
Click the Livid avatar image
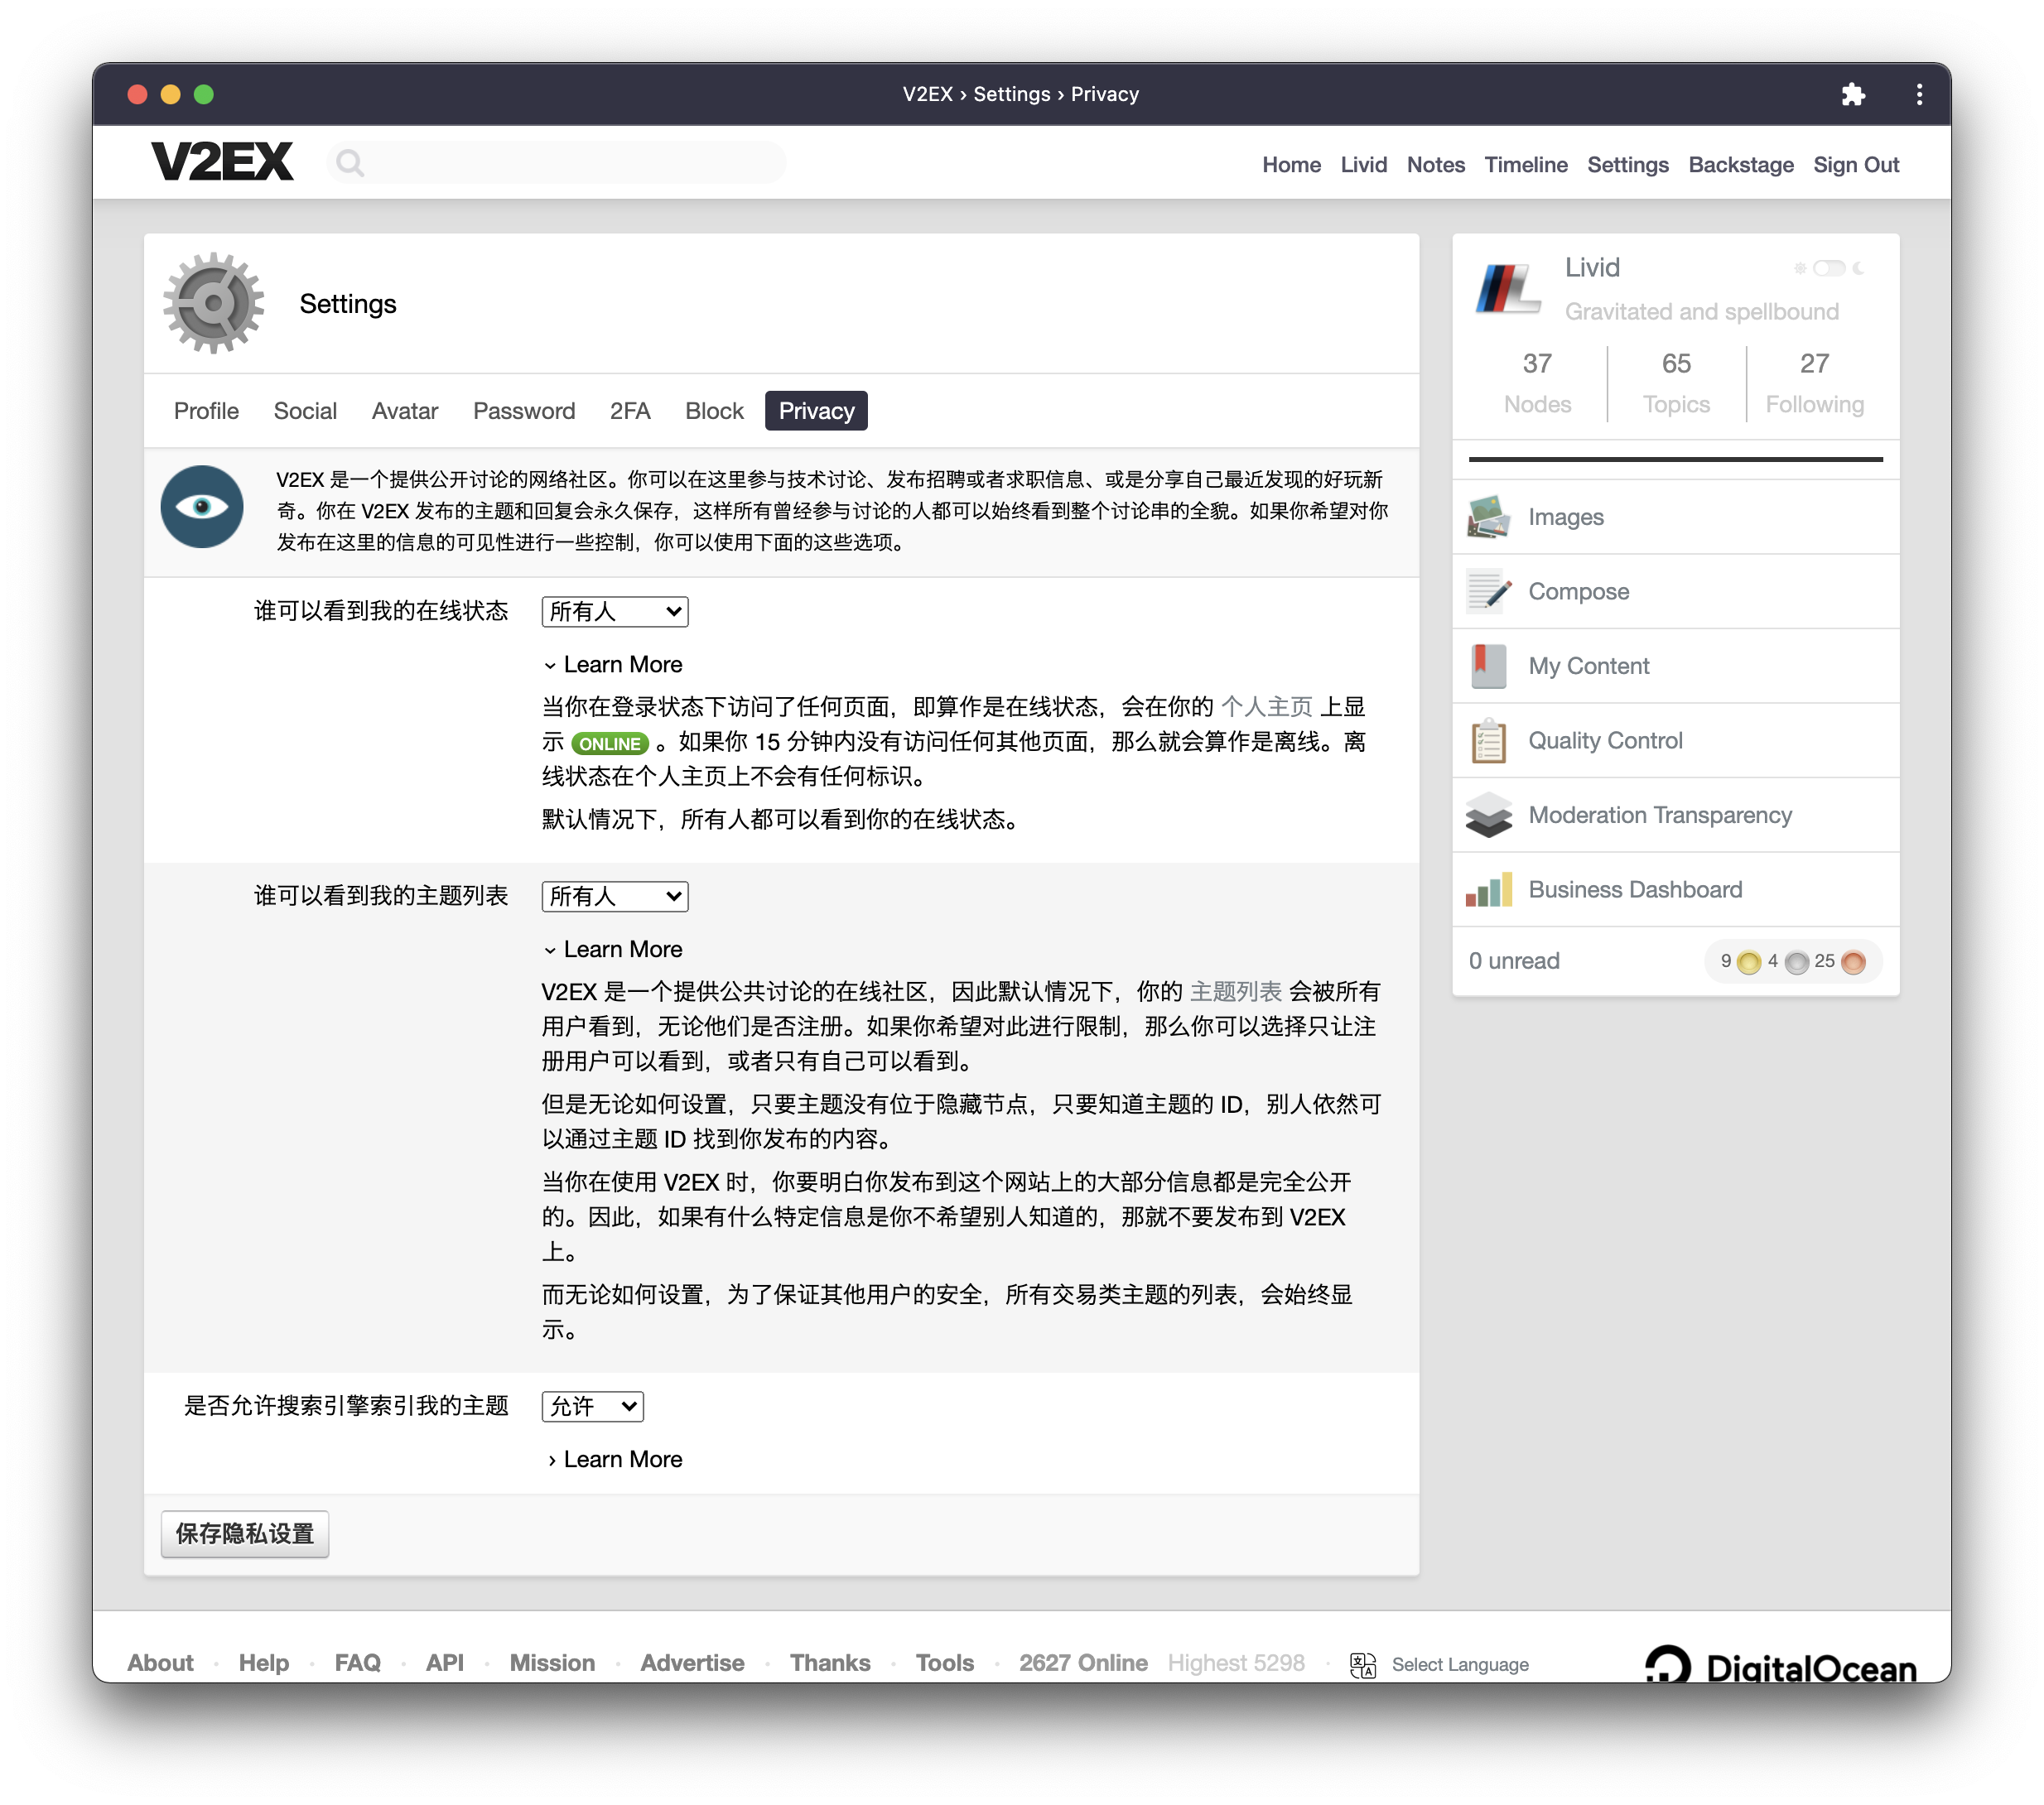pos(1507,289)
